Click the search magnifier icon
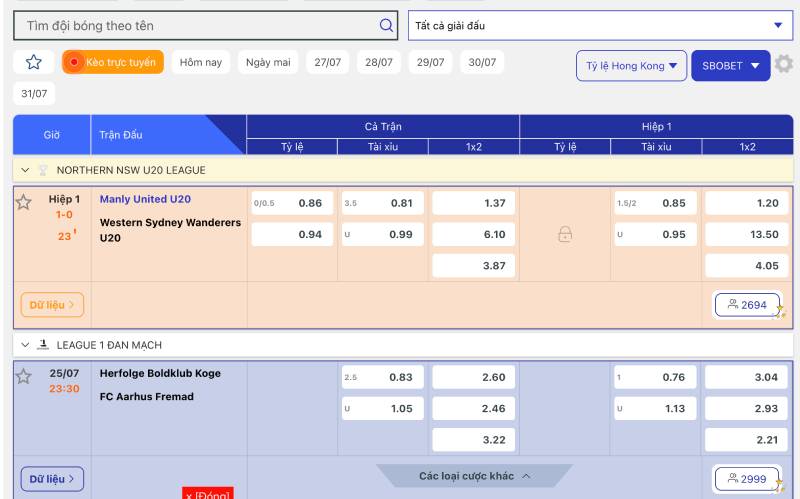The height and width of the screenshot is (499, 800). (x=386, y=25)
